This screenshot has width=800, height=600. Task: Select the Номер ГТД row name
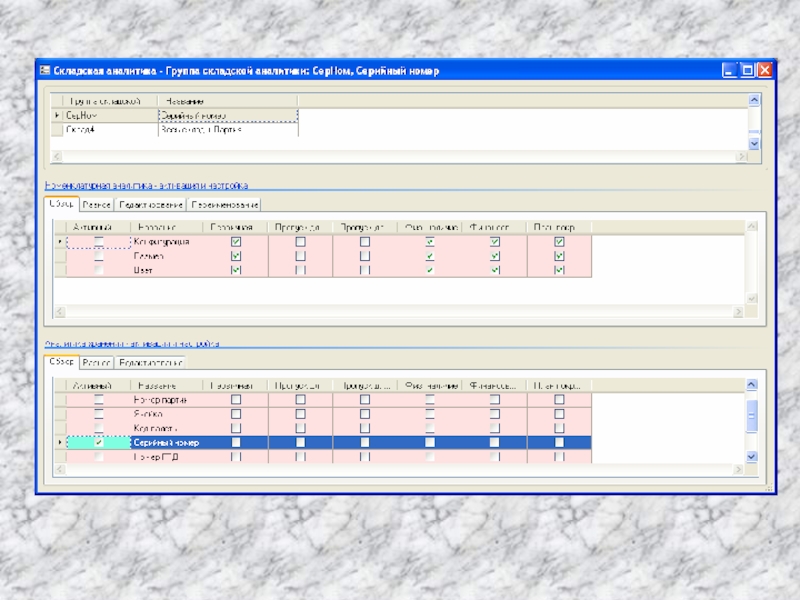[156, 457]
